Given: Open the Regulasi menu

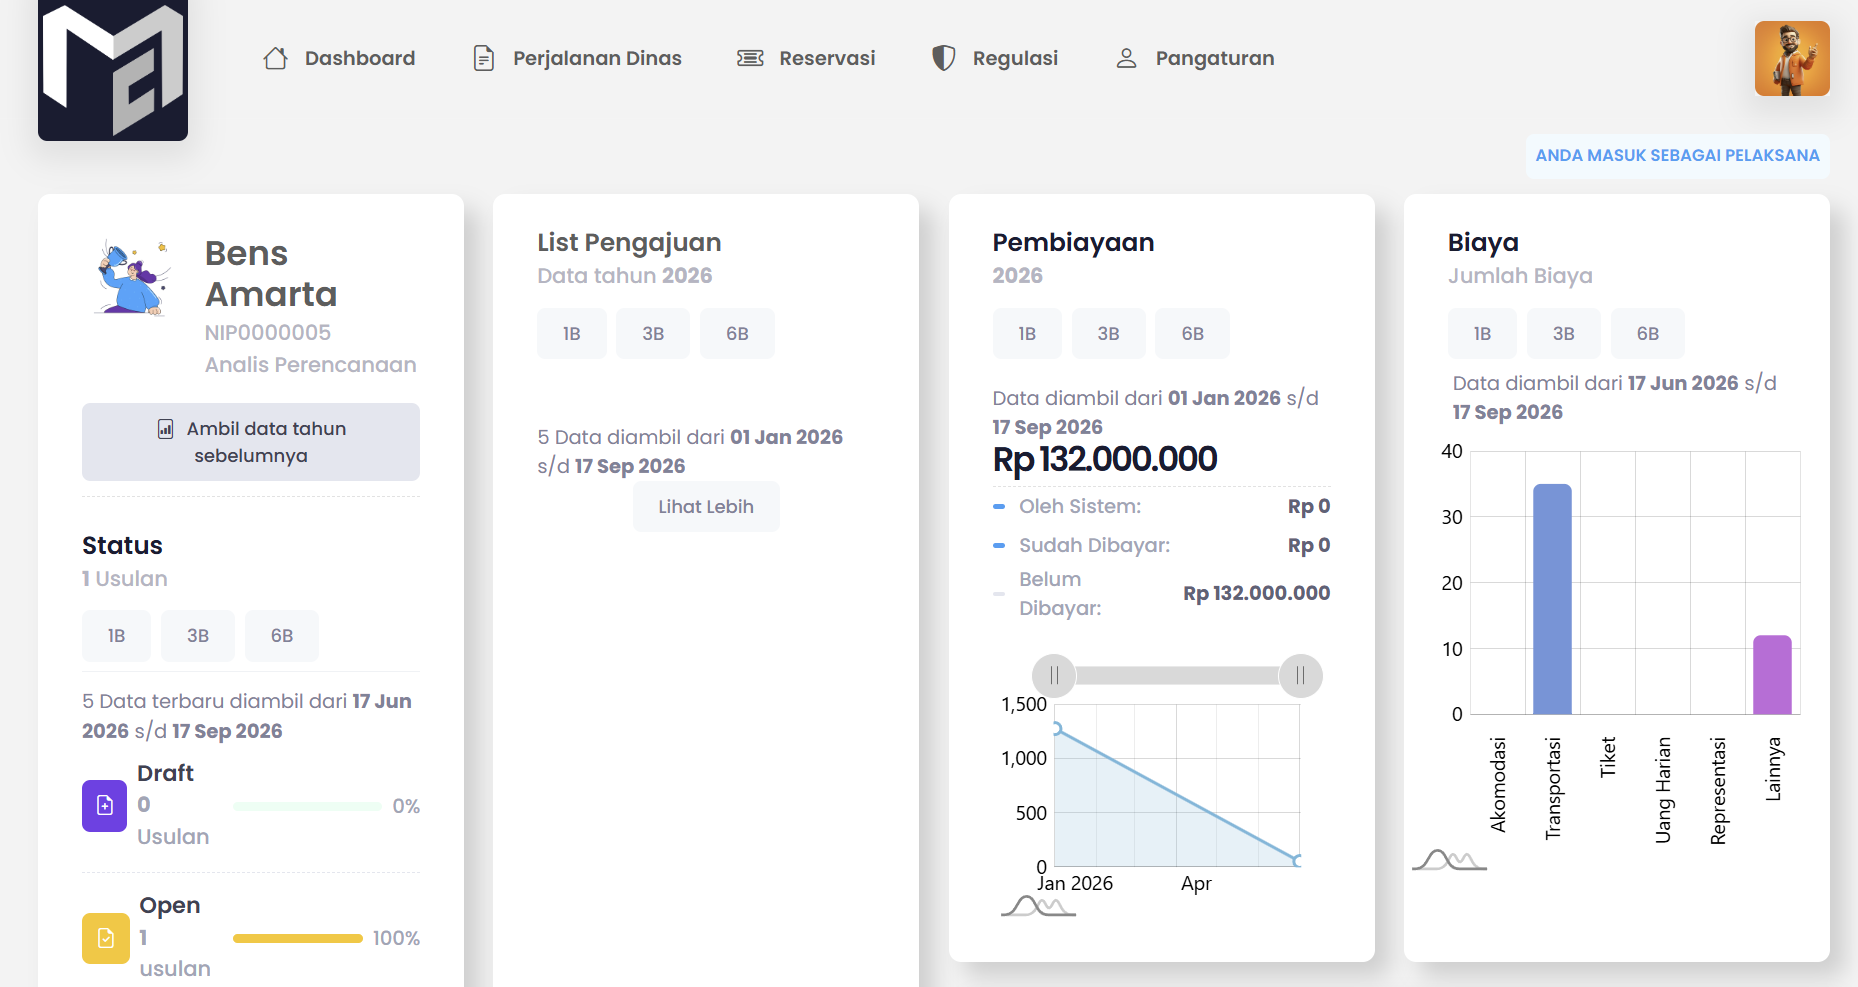Looking at the screenshot, I should (x=995, y=58).
